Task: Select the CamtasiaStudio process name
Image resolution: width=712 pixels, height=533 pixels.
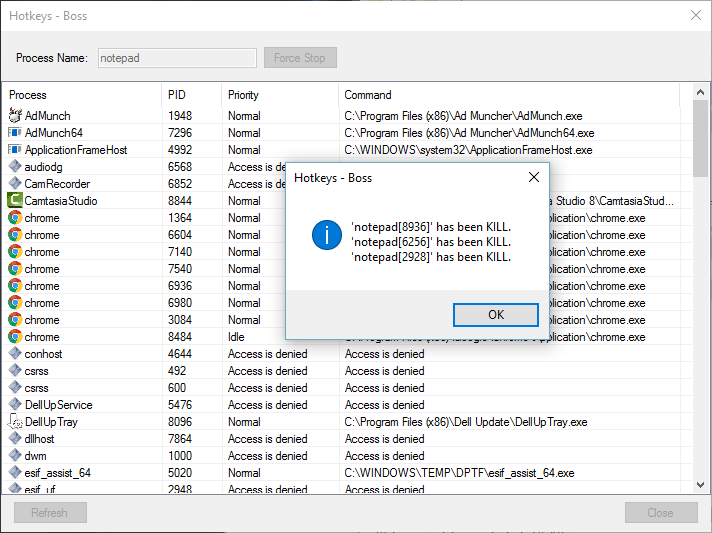Action: pyautogui.click(x=61, y=201)
